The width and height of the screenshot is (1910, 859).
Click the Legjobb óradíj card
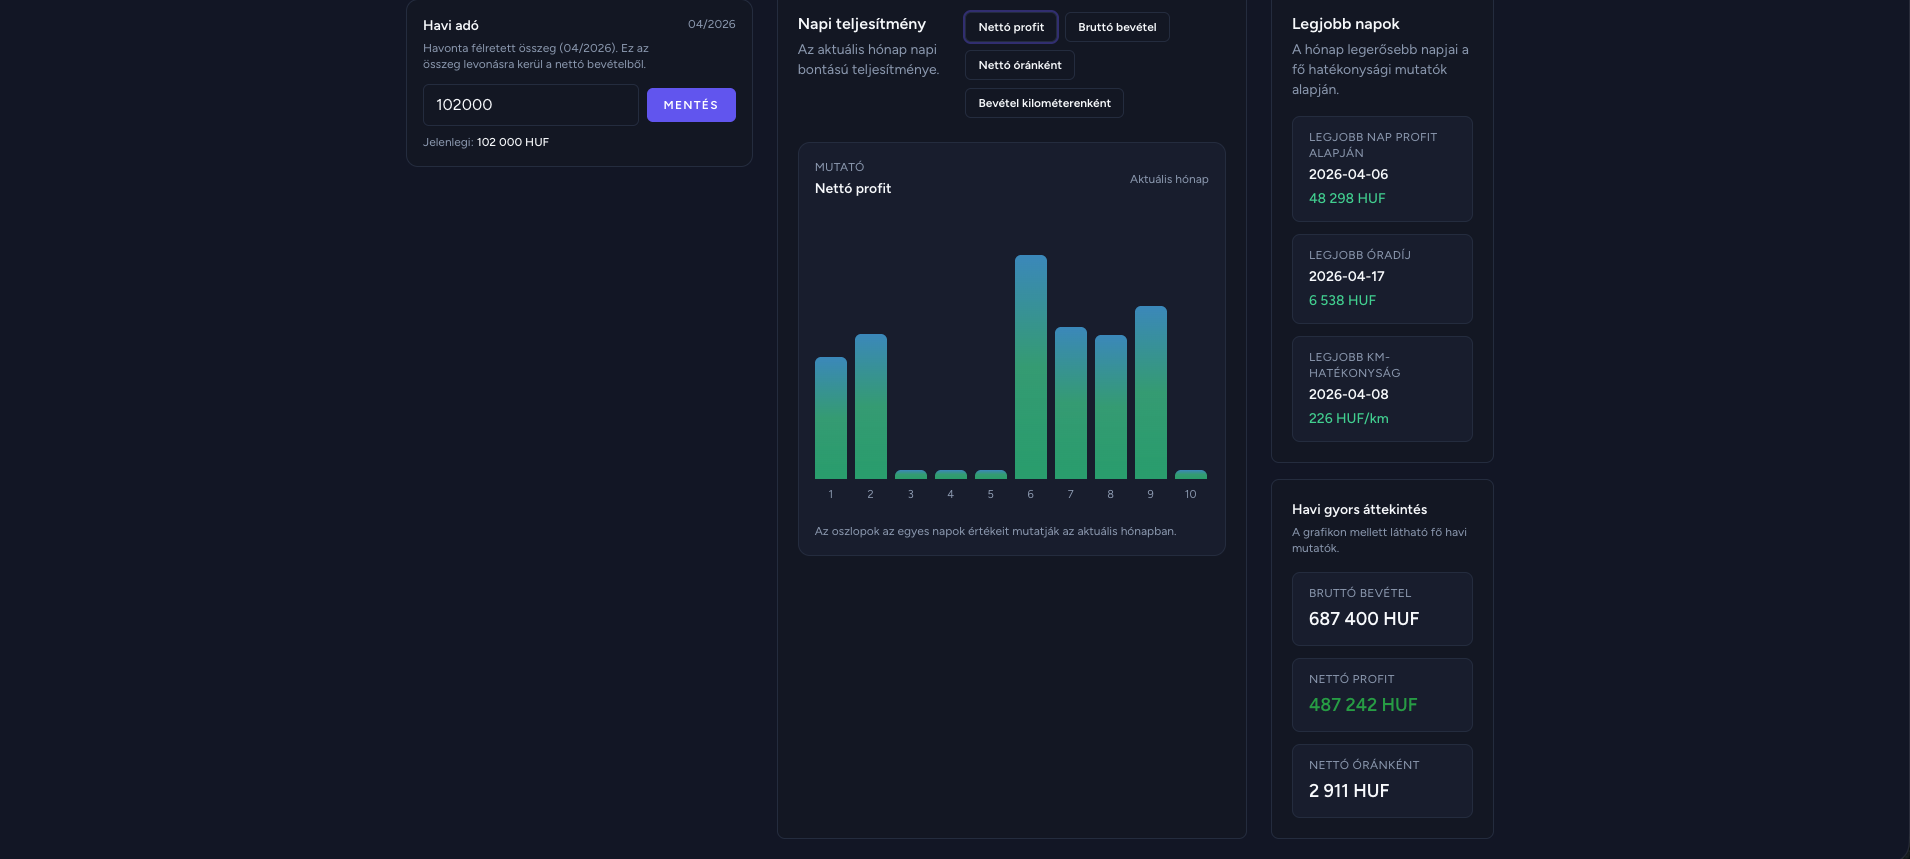1382,279
